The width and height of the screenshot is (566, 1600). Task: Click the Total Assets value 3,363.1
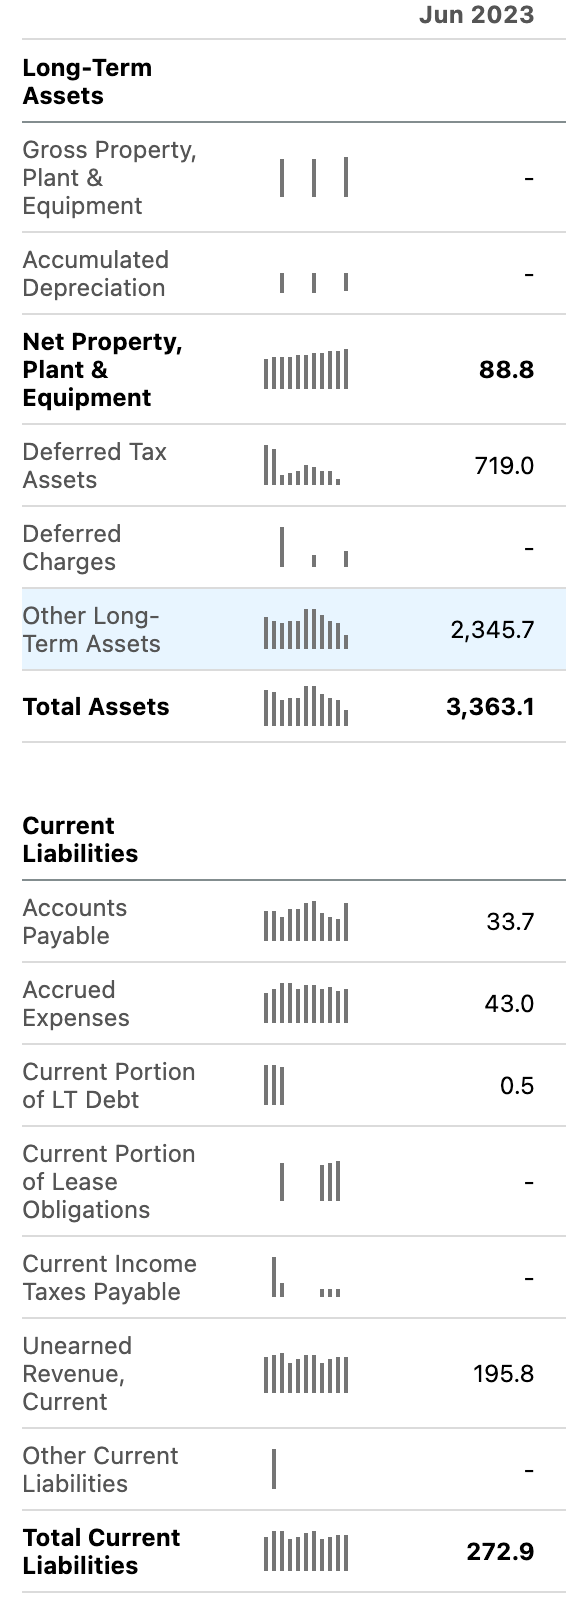click(x=490, y=707)
